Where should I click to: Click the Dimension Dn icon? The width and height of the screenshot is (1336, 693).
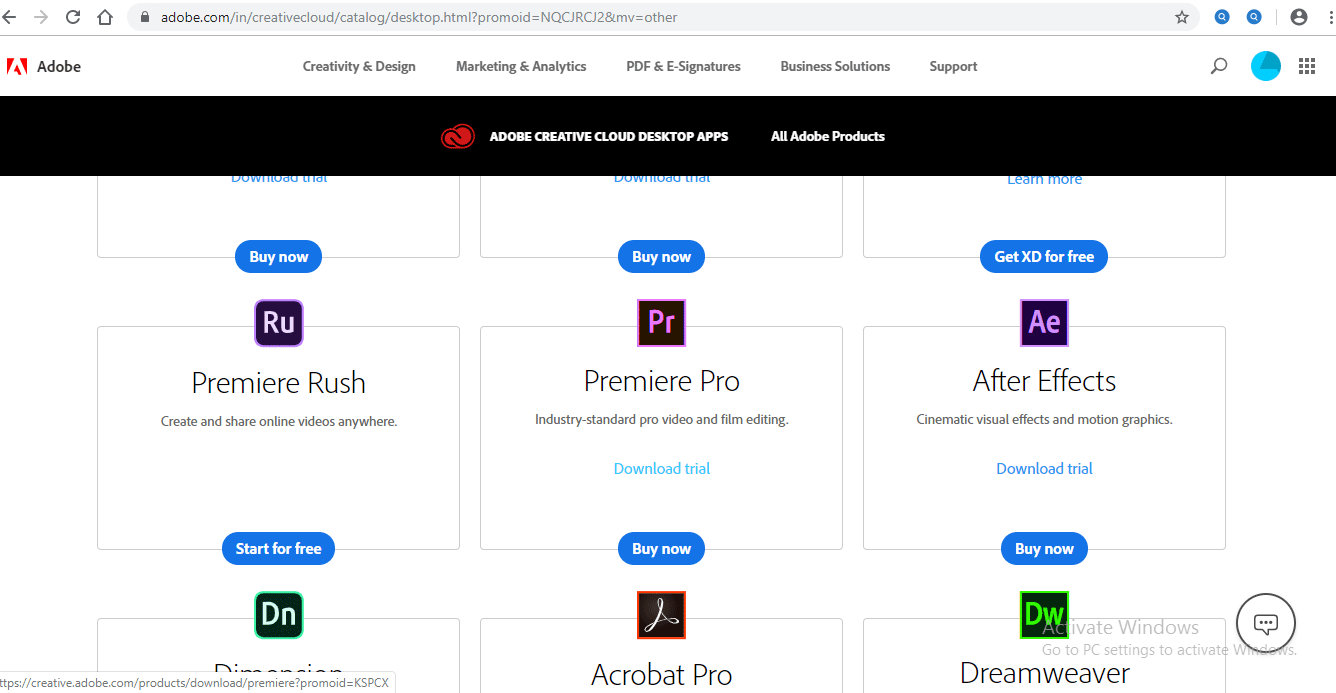279,615
